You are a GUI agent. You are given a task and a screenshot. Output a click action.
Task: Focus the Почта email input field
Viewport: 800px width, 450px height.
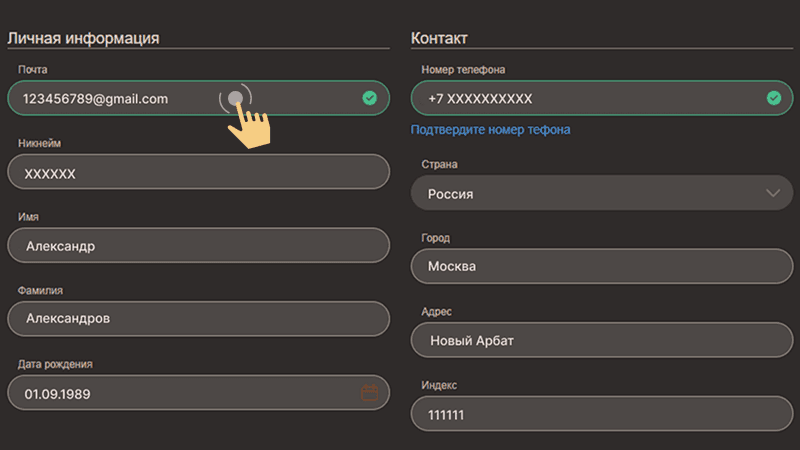tap(198, 98)
